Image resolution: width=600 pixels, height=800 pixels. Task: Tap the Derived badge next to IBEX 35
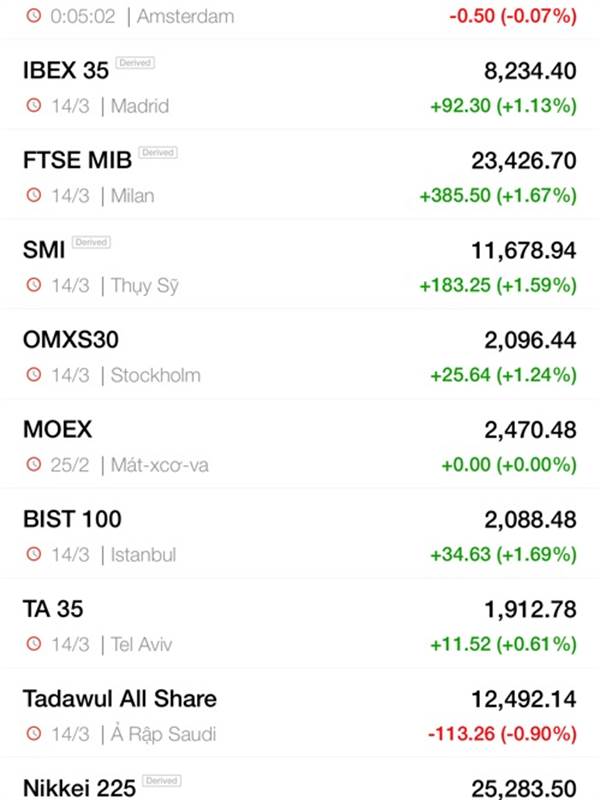pos(135,63)
